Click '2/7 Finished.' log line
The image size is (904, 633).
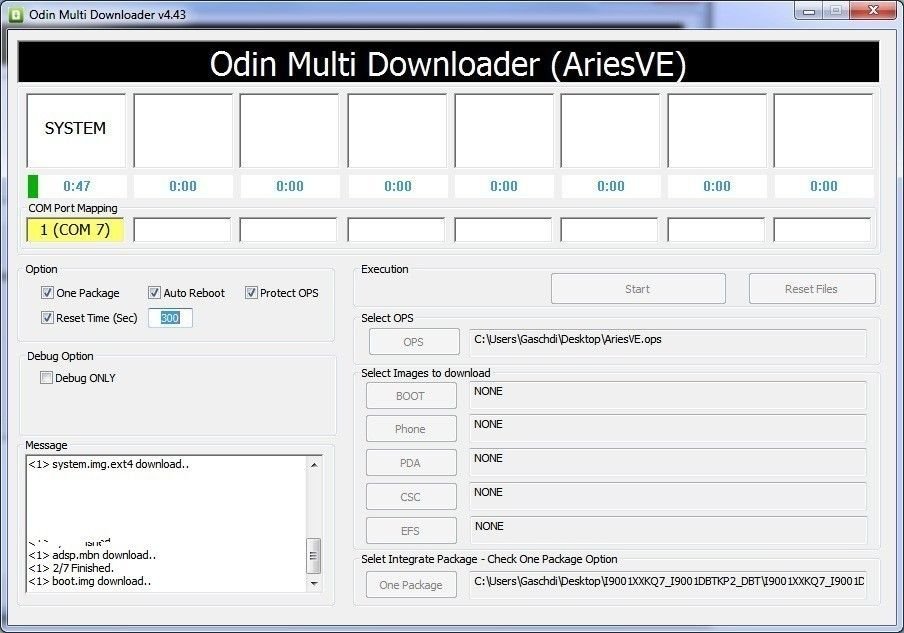point(71,568)
